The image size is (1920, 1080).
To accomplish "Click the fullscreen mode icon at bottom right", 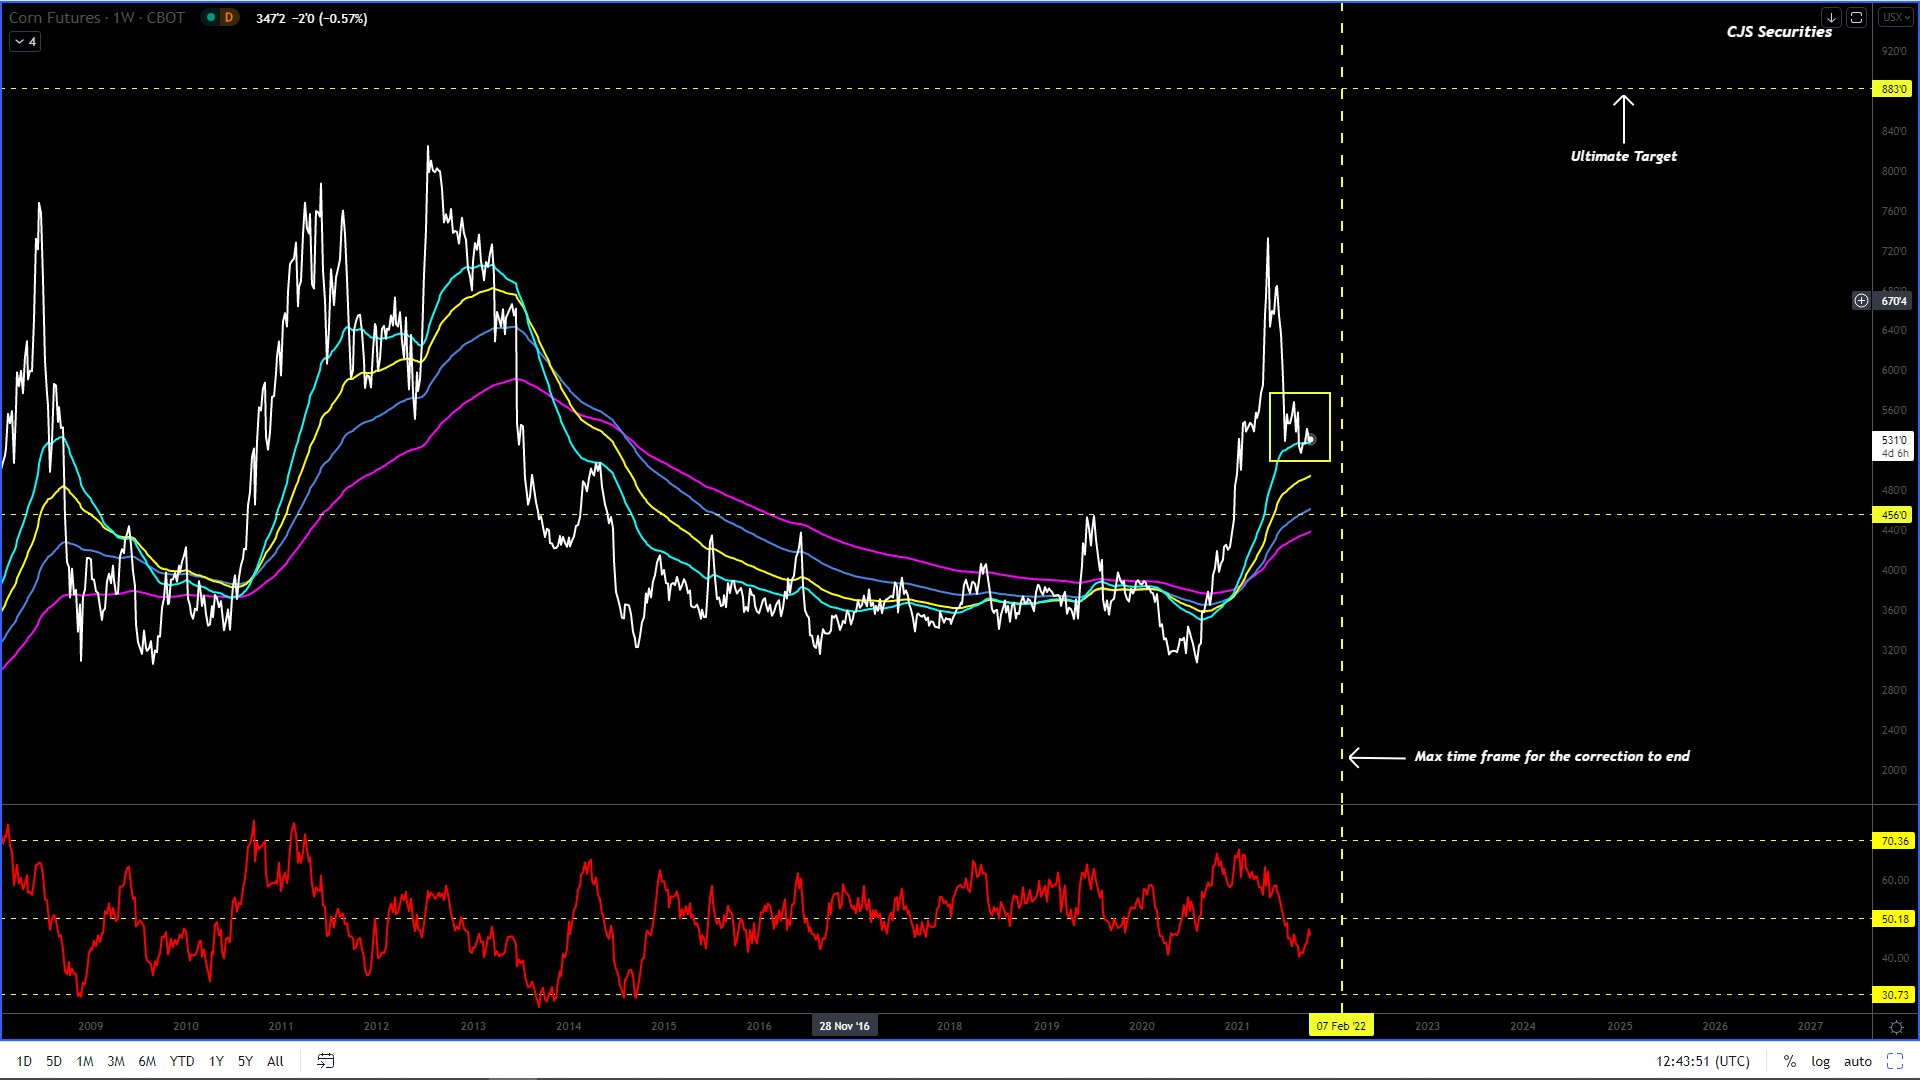I will (1895, 1061).
